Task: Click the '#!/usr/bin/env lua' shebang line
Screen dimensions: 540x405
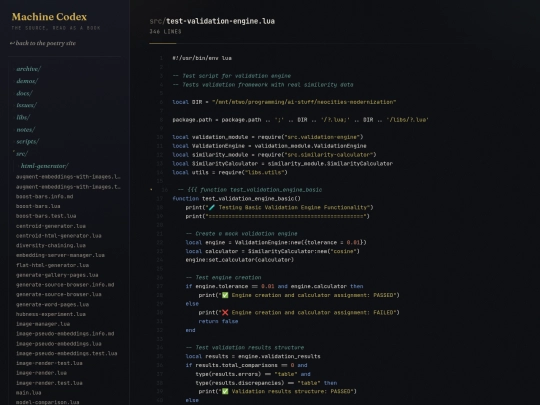Action: [x=202, y=58]
